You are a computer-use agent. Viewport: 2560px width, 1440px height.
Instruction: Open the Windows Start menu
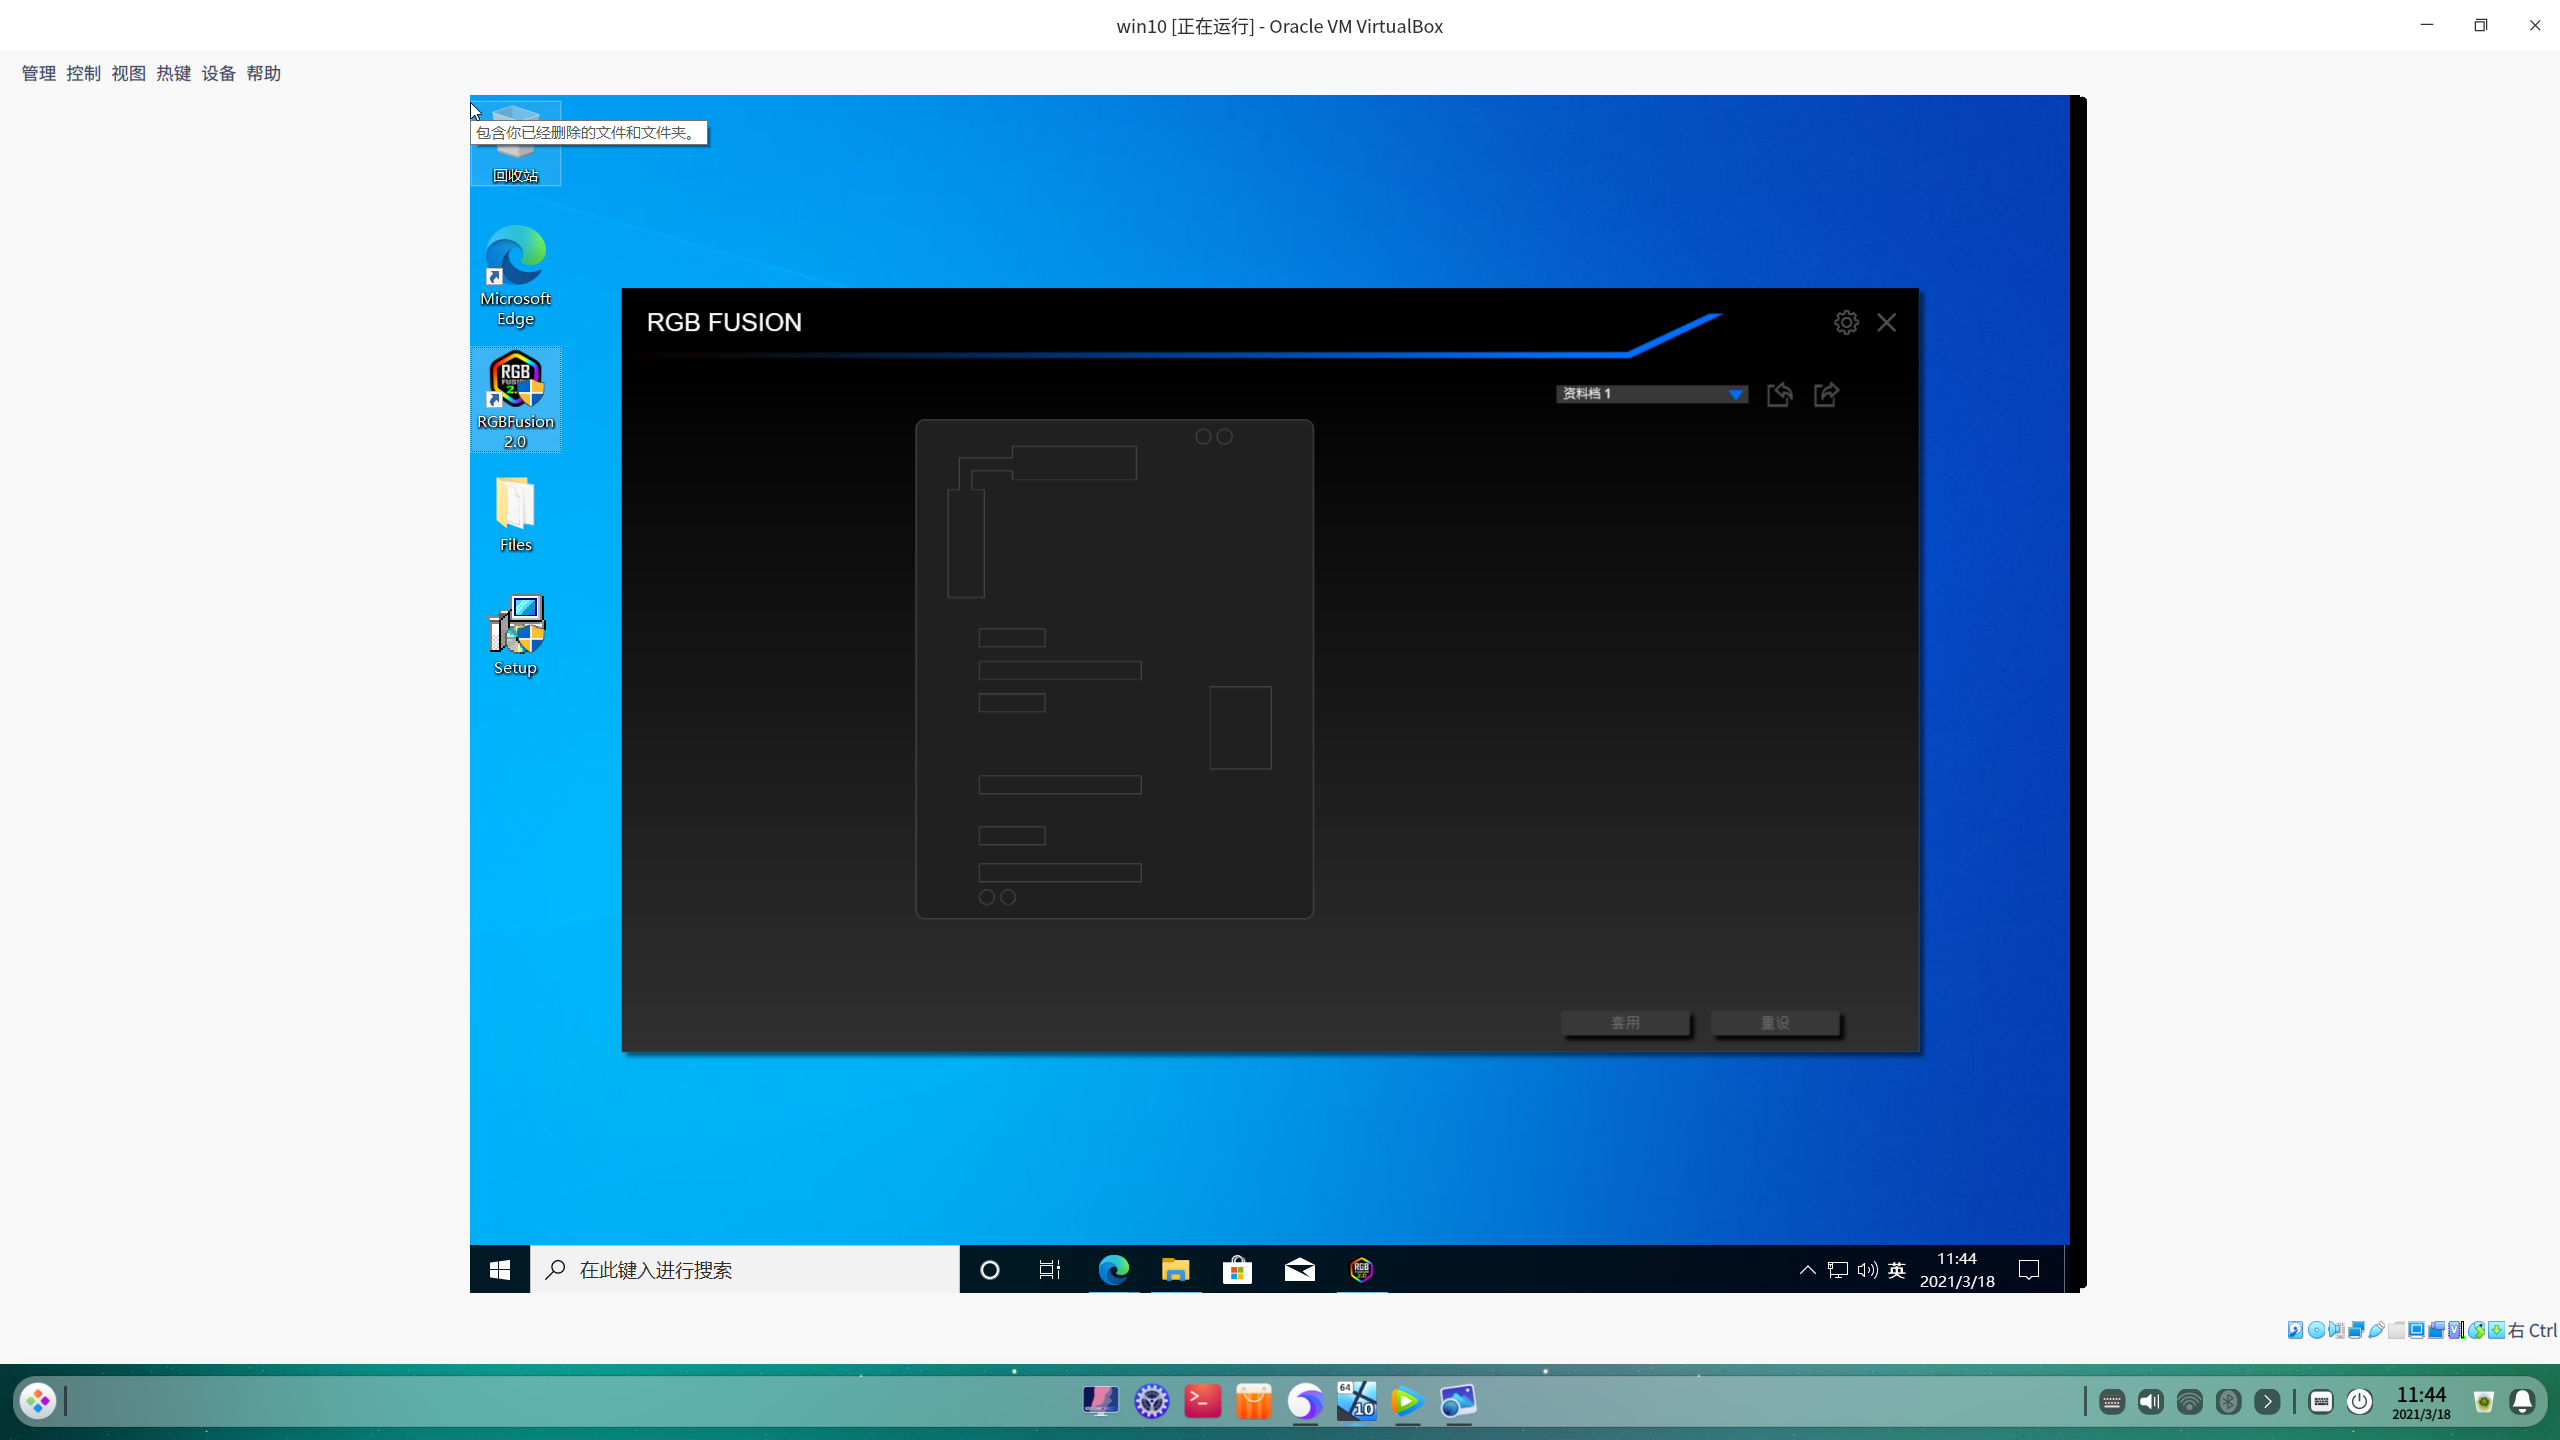(500, 1269)
